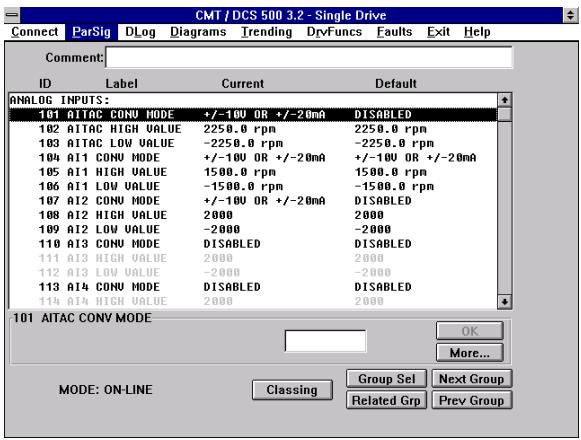Select row 102 AITAC HIGH VALUE
This screenshot has width=581, height=440.
click(253, 129)
